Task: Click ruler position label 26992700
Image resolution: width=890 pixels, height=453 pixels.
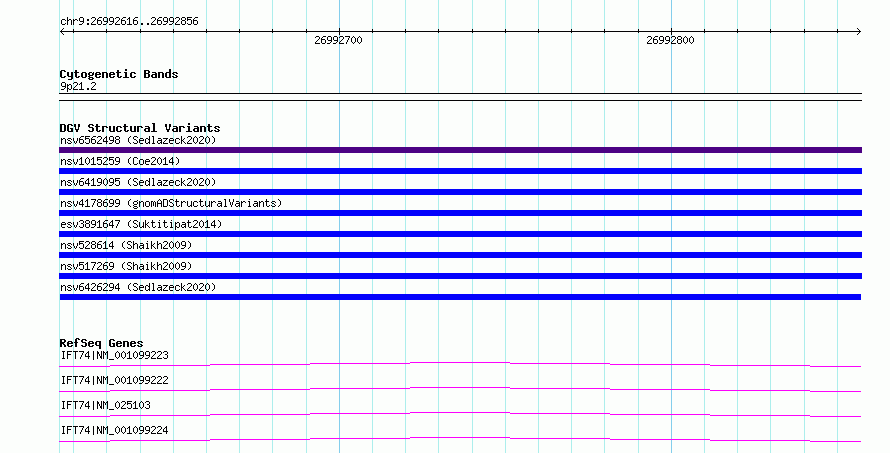Action: coord(338,40)
